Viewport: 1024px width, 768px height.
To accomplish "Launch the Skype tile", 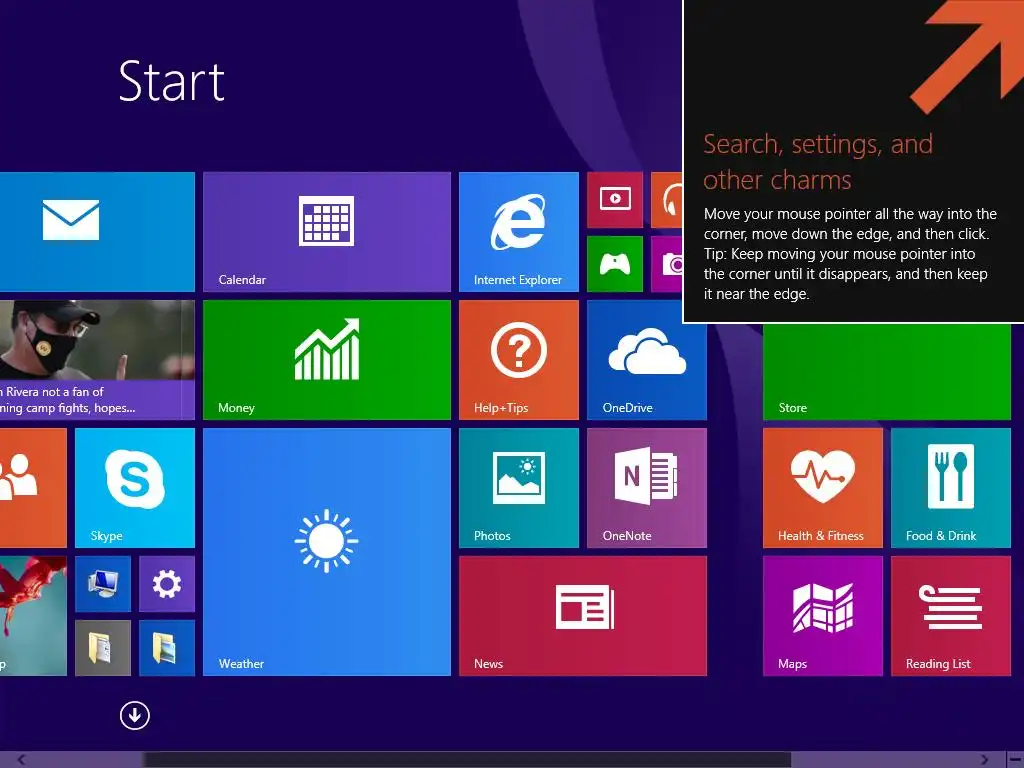I will (135, 488).
